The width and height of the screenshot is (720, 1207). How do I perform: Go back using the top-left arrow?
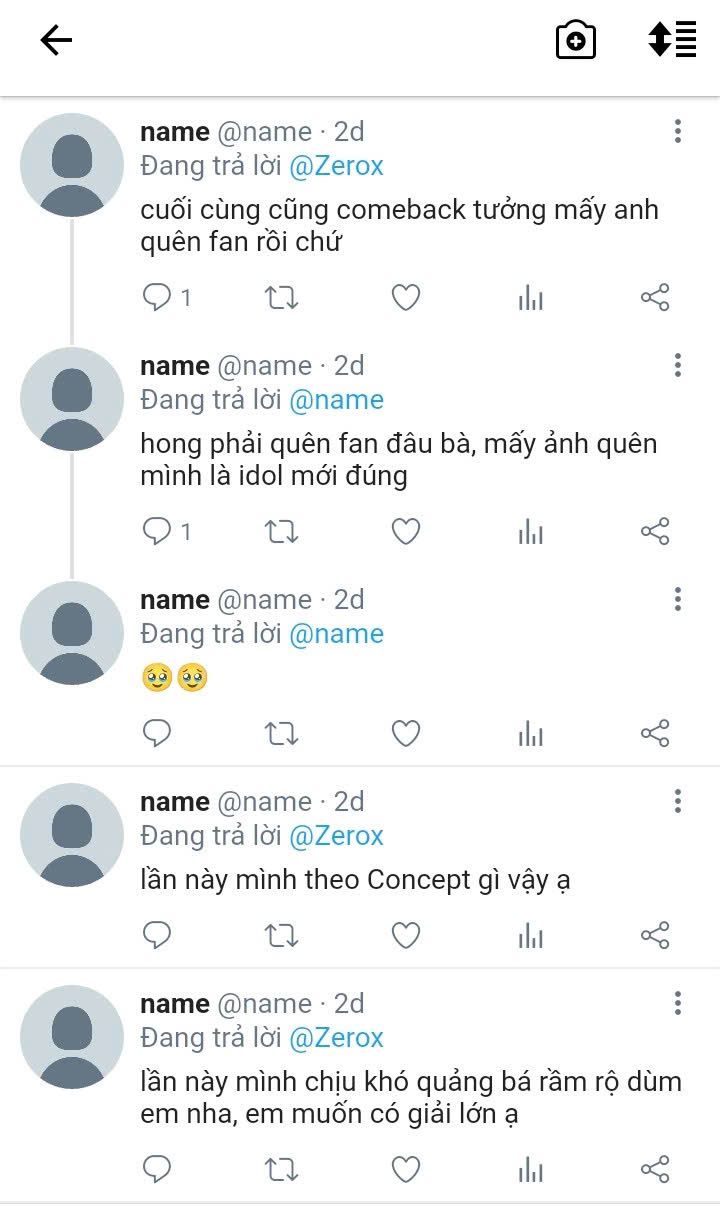click(x=56, y=40)
